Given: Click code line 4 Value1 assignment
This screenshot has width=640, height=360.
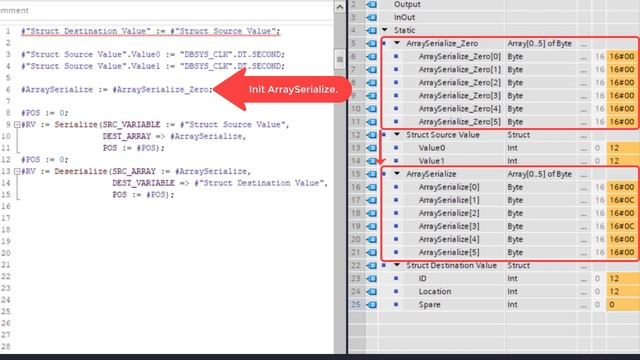Looking at the screenshot, I should point(153,66).
